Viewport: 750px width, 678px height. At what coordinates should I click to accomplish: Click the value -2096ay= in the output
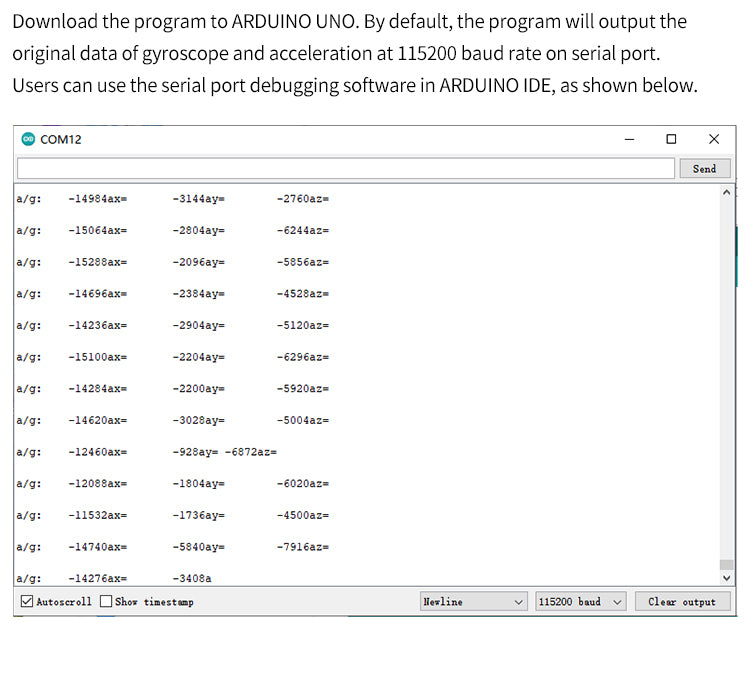tap(199, 262)
